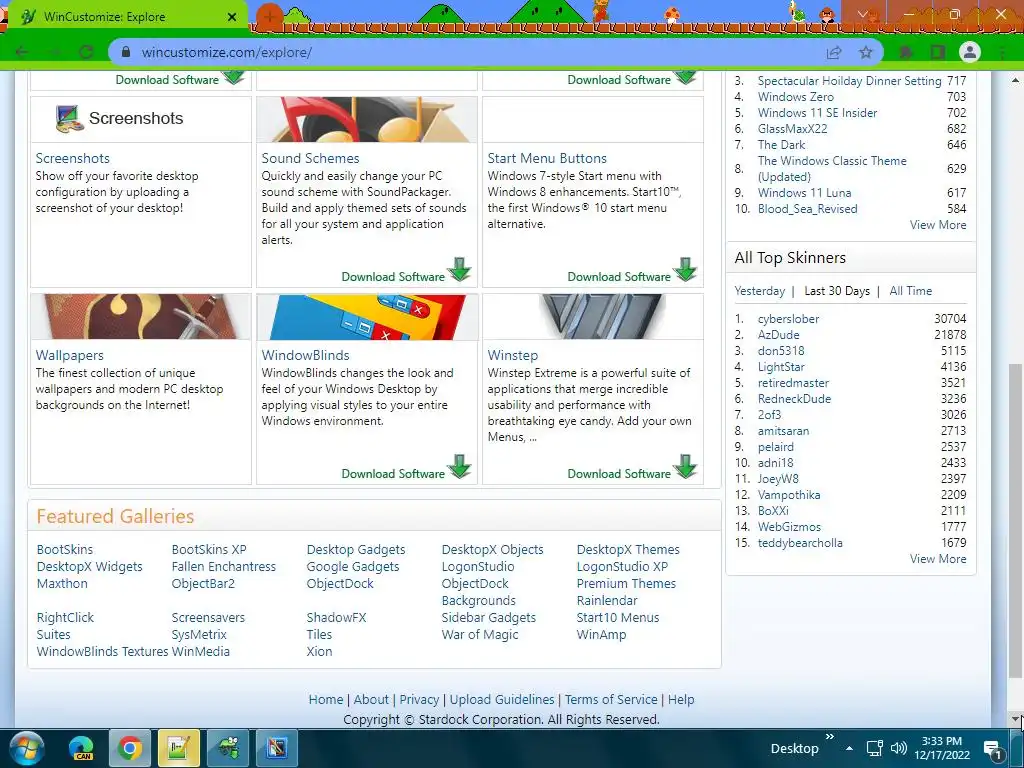The height and width of the screenshot is (768, 1024).
Task: Click the Wallpapers banner thumbnail
Action: pos(140,317)
